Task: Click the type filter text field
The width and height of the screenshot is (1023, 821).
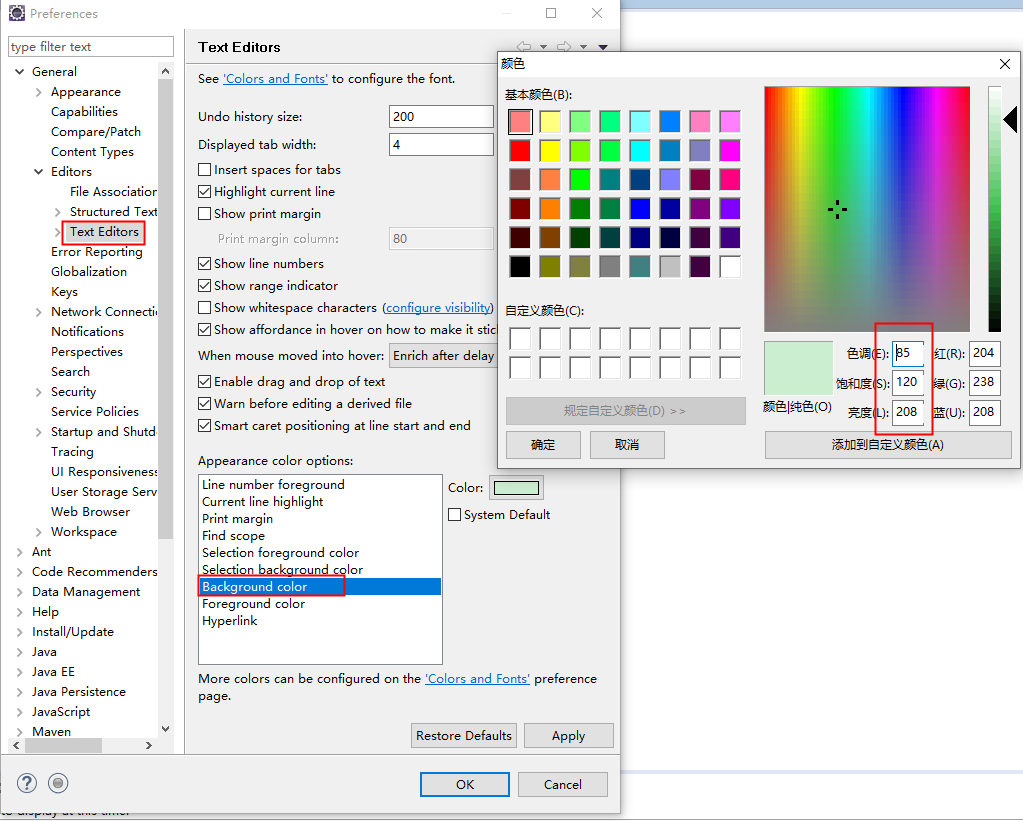Action: (x=90, y=47)
